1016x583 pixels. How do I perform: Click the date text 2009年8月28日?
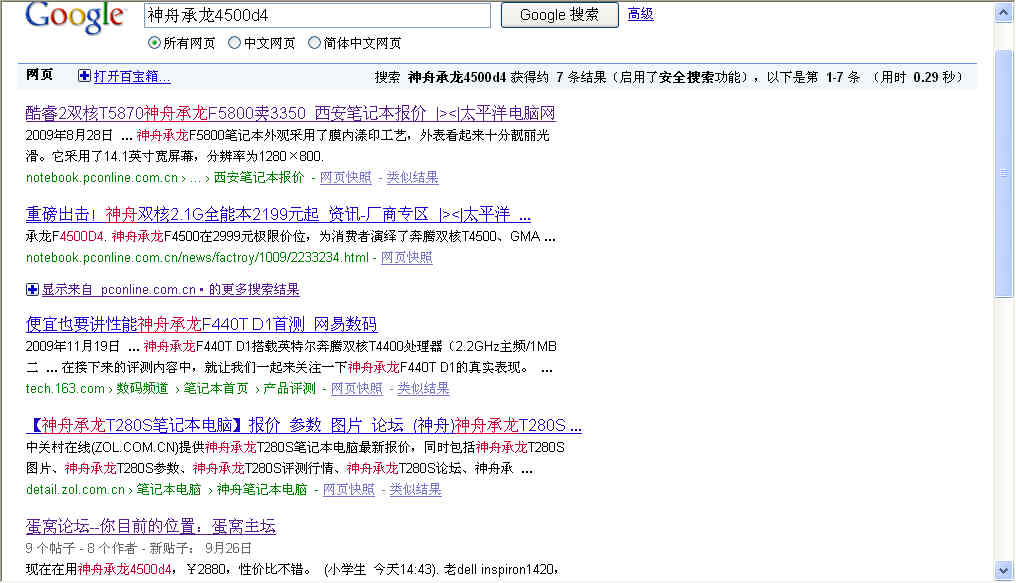[69, 135]
